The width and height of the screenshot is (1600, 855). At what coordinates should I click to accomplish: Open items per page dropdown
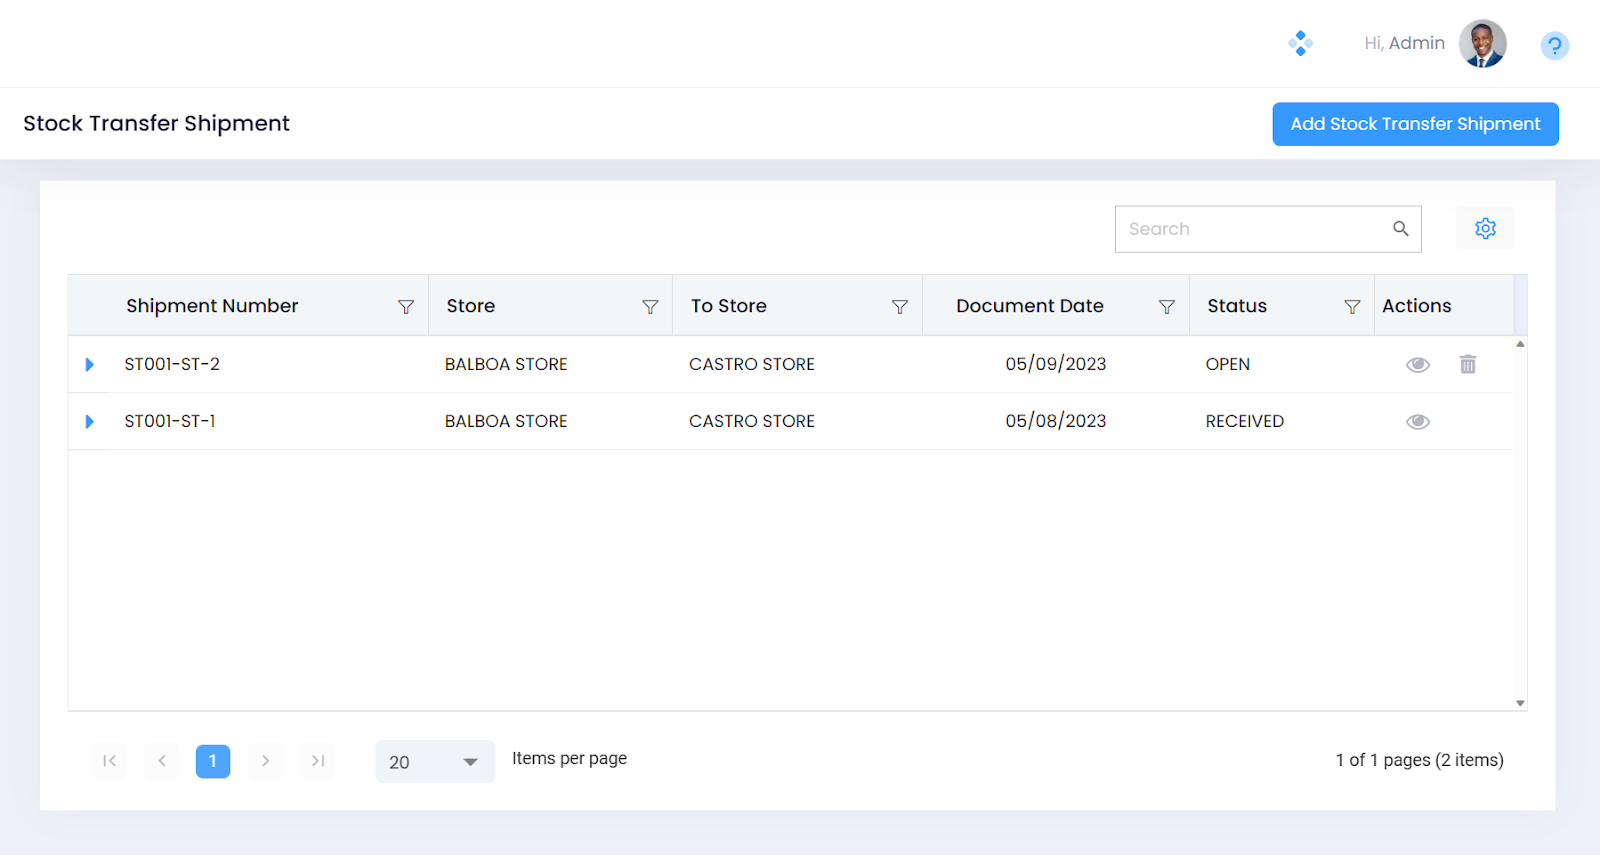click(x=435, y=762)
